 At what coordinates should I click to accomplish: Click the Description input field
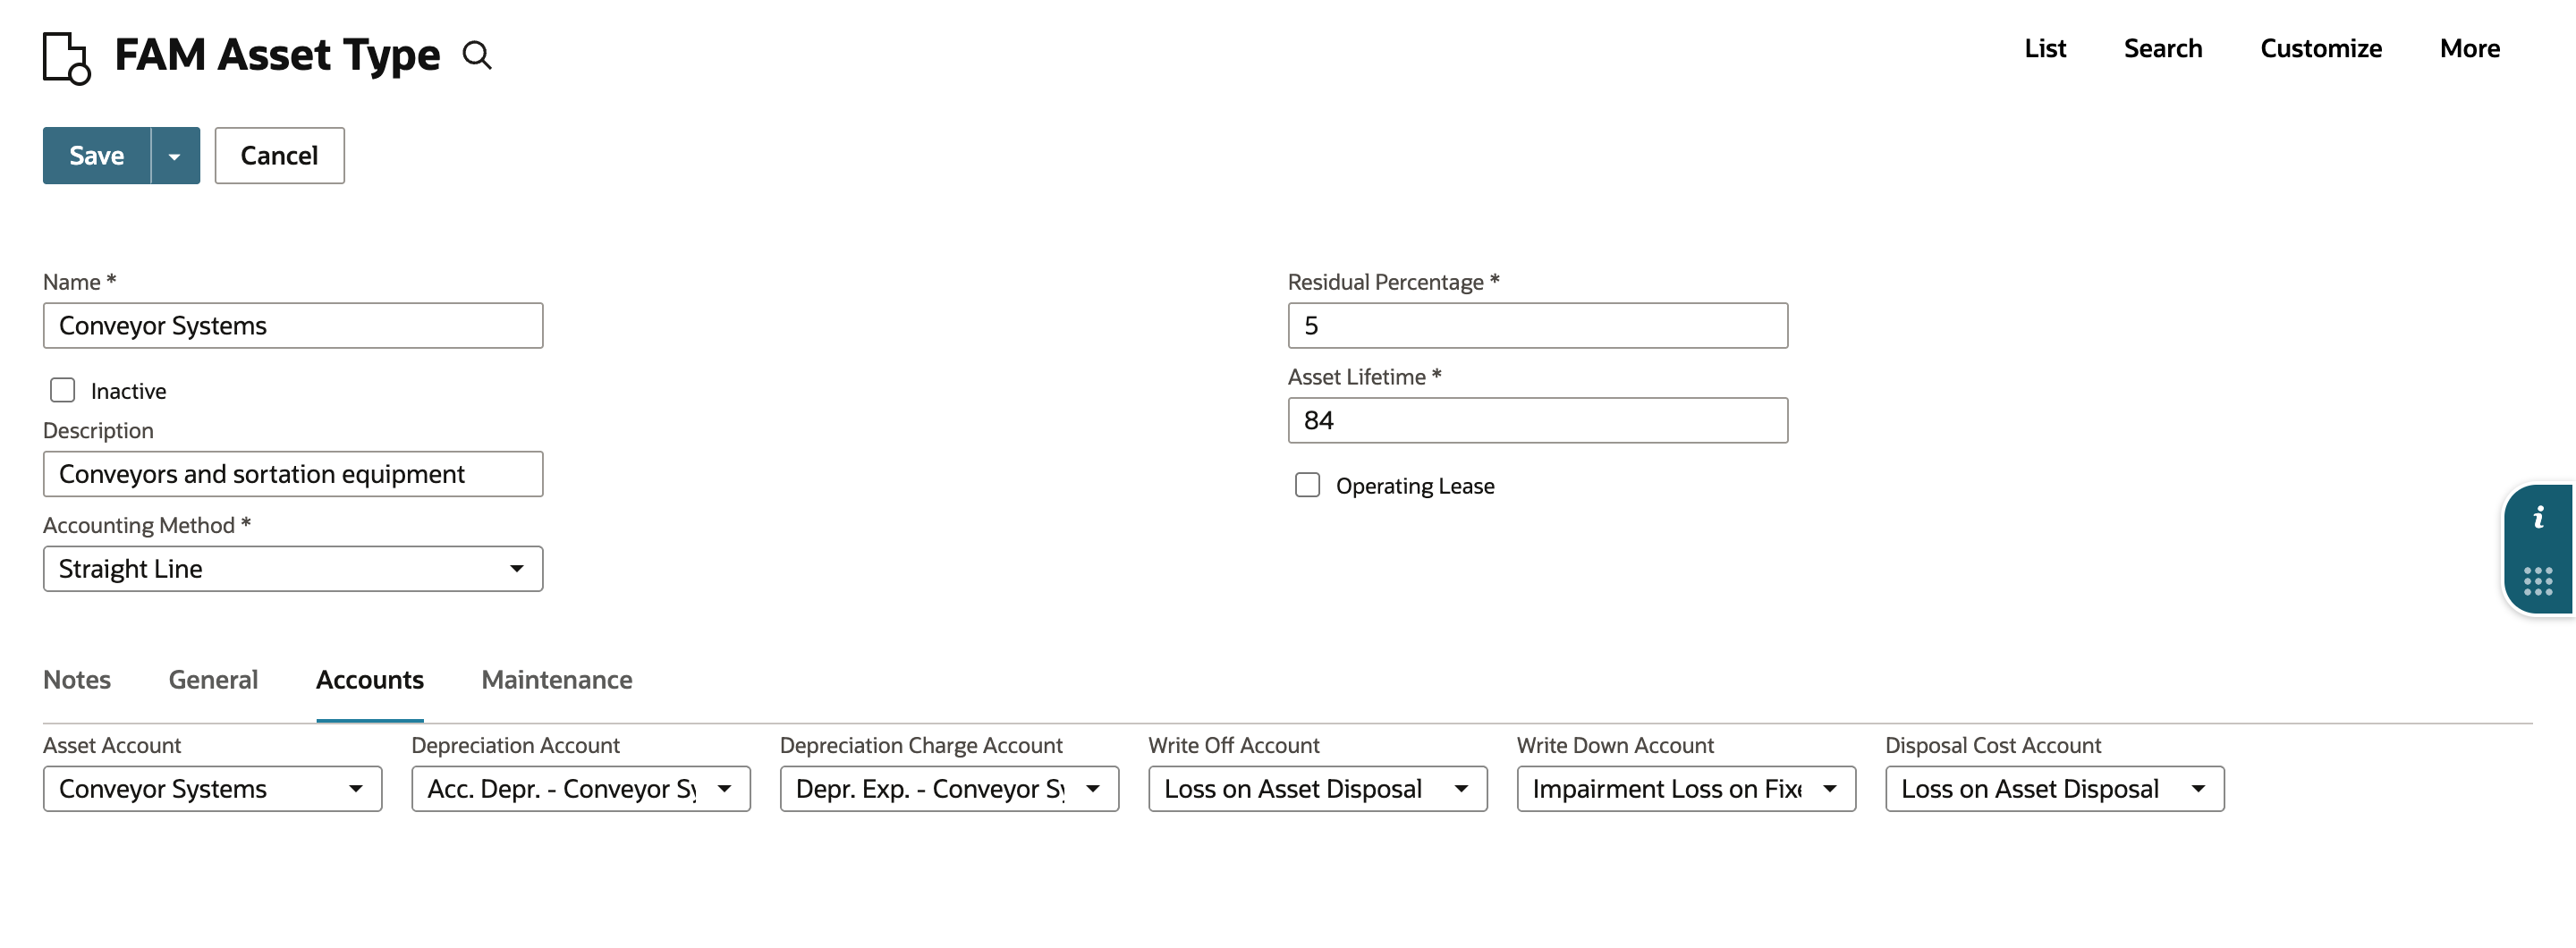[293, 474]
